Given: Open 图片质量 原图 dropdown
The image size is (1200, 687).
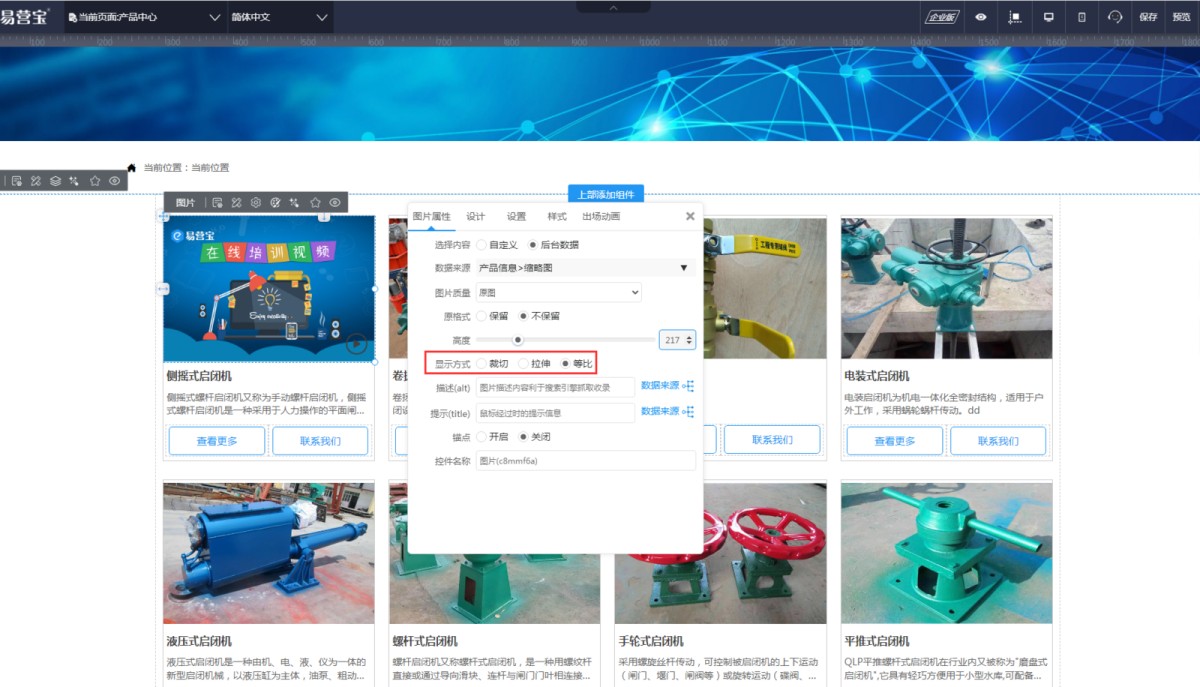Looking at the screenshot, I should 559,292.
